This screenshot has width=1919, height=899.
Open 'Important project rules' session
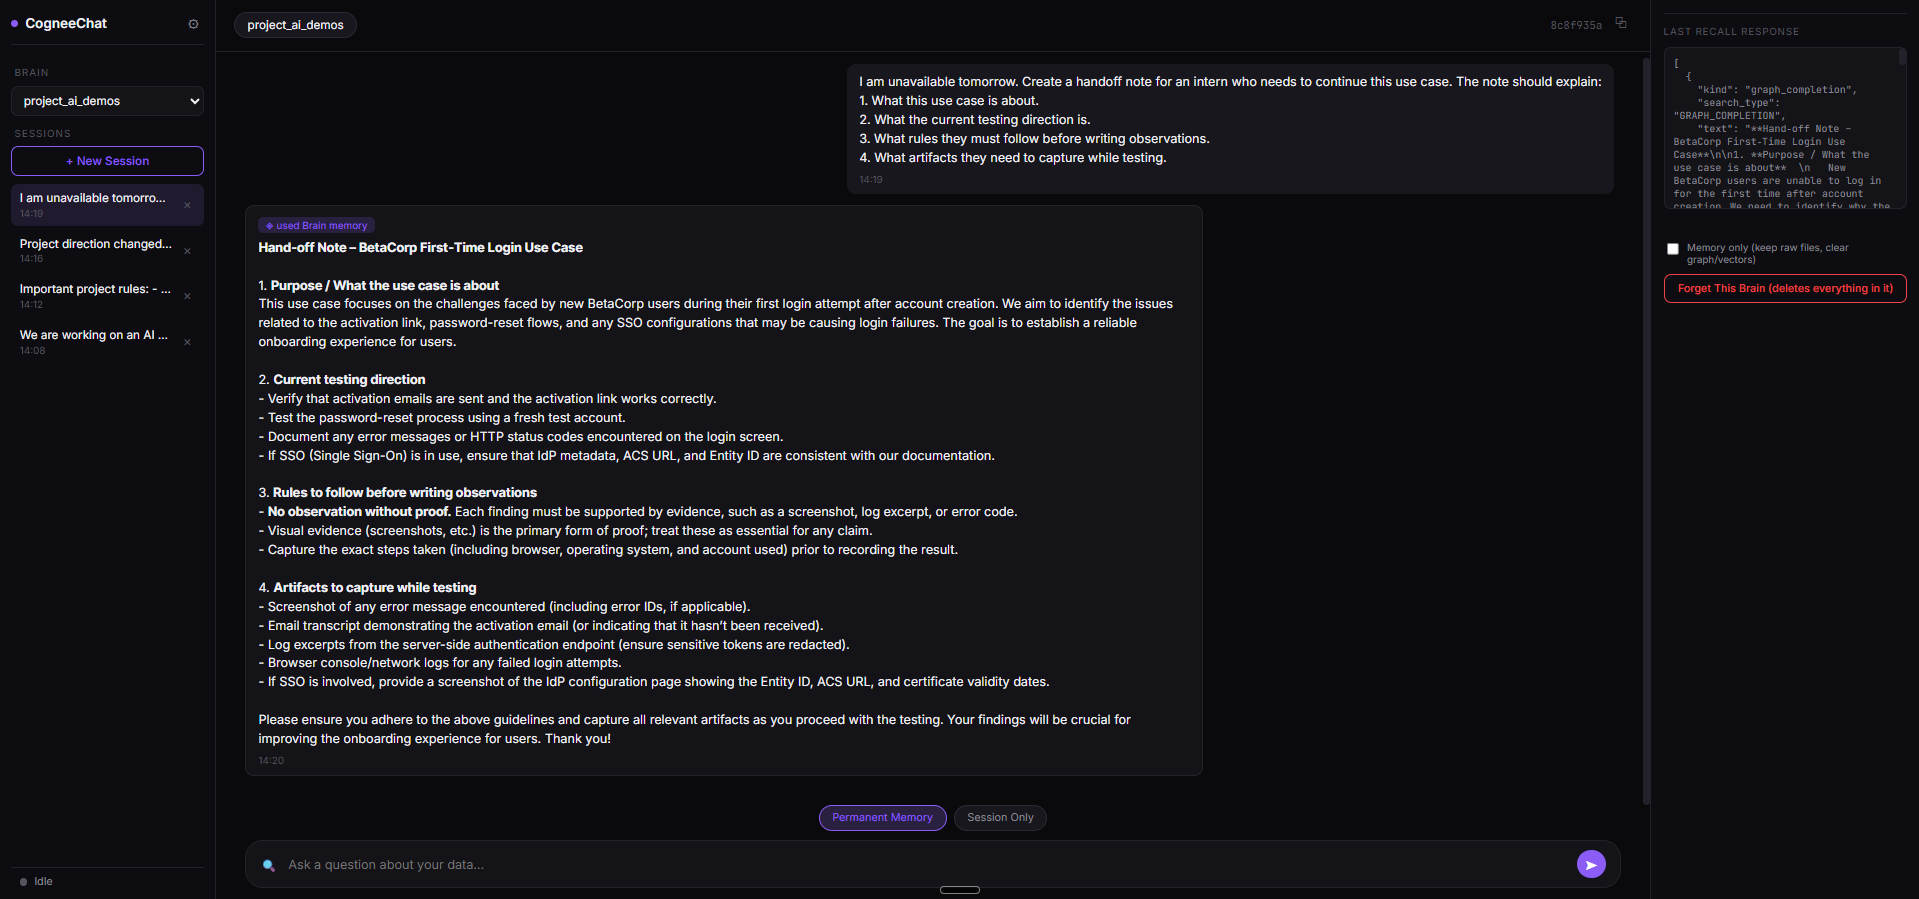click(x=96, y=296)
